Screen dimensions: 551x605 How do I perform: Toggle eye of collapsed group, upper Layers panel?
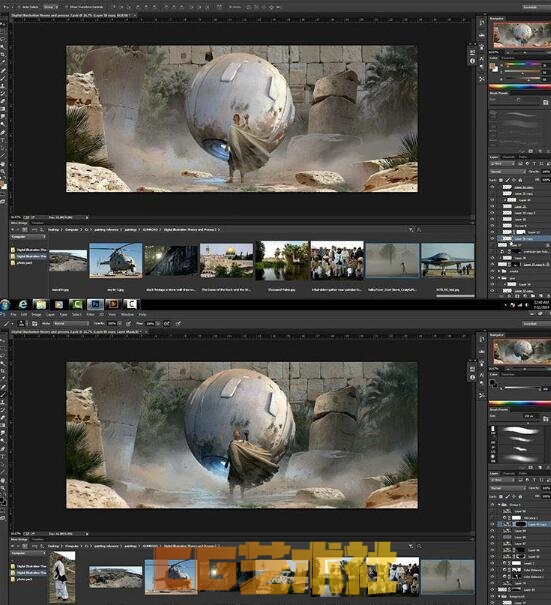tap(492, 271)
